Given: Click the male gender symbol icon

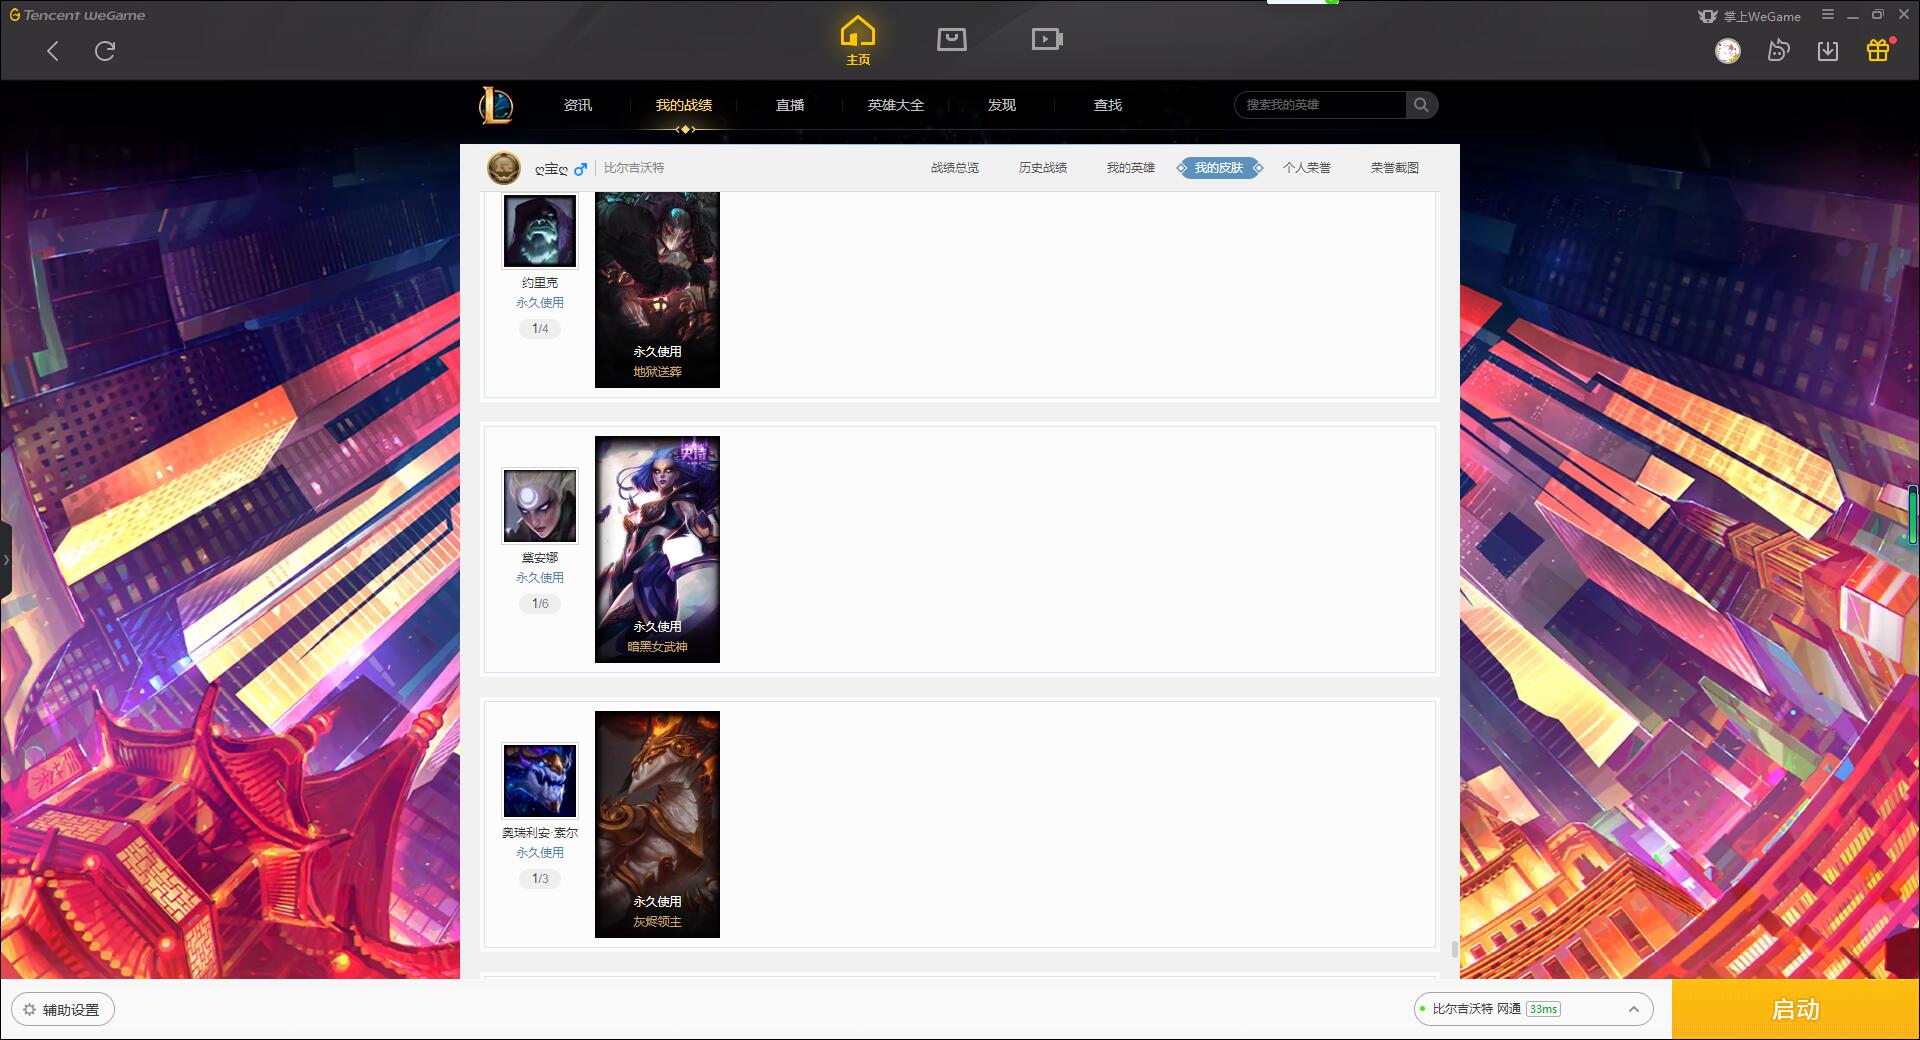Looking at the screenshot, I should tap(580, 169).
